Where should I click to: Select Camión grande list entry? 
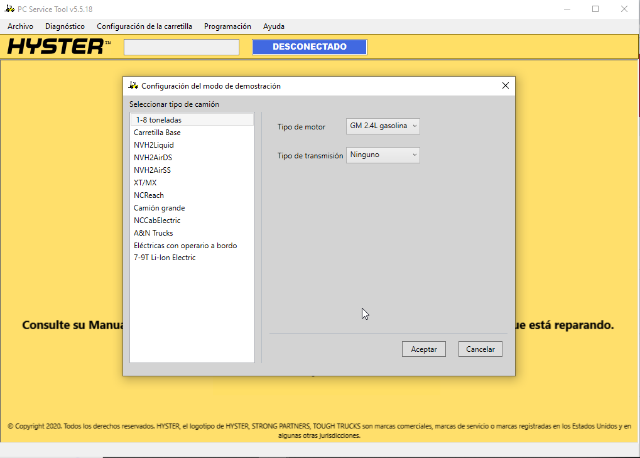pyautogui.click(x=159, y=208)
